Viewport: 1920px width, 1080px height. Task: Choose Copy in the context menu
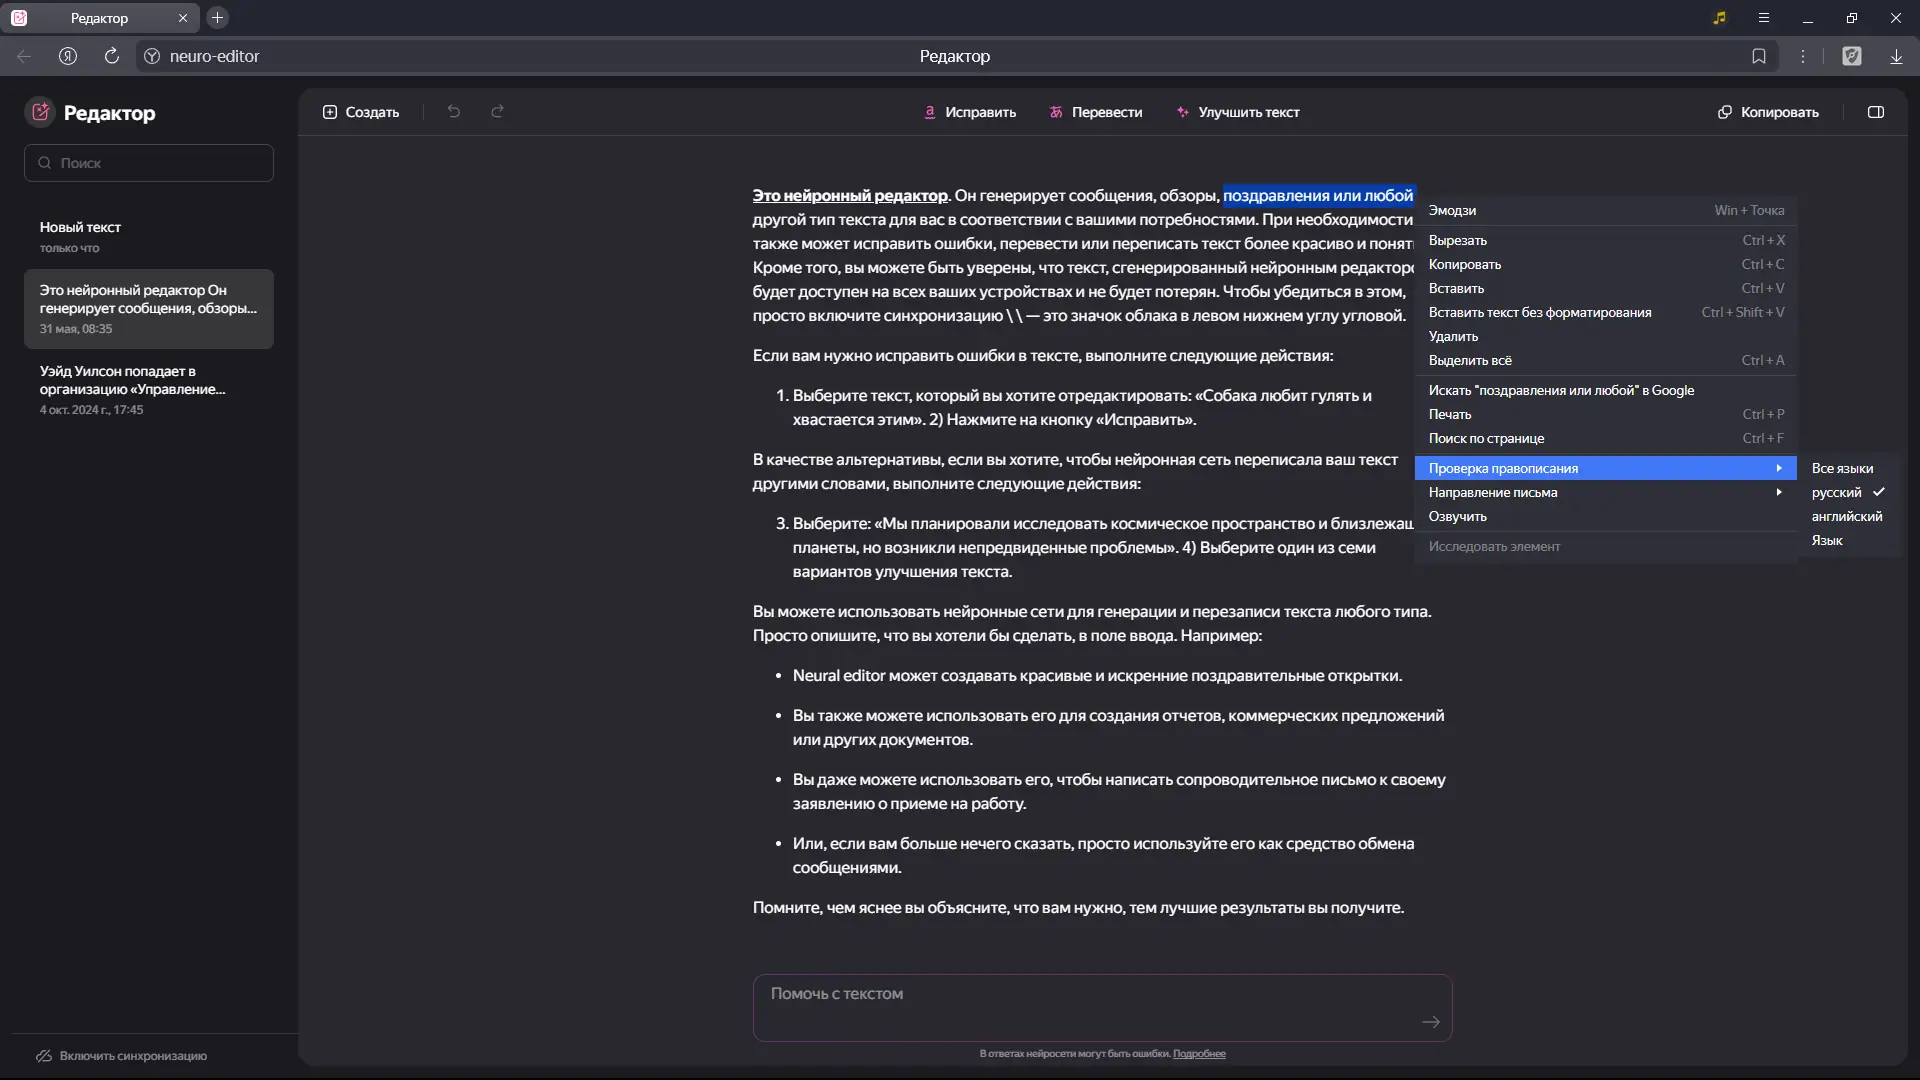1465,265
